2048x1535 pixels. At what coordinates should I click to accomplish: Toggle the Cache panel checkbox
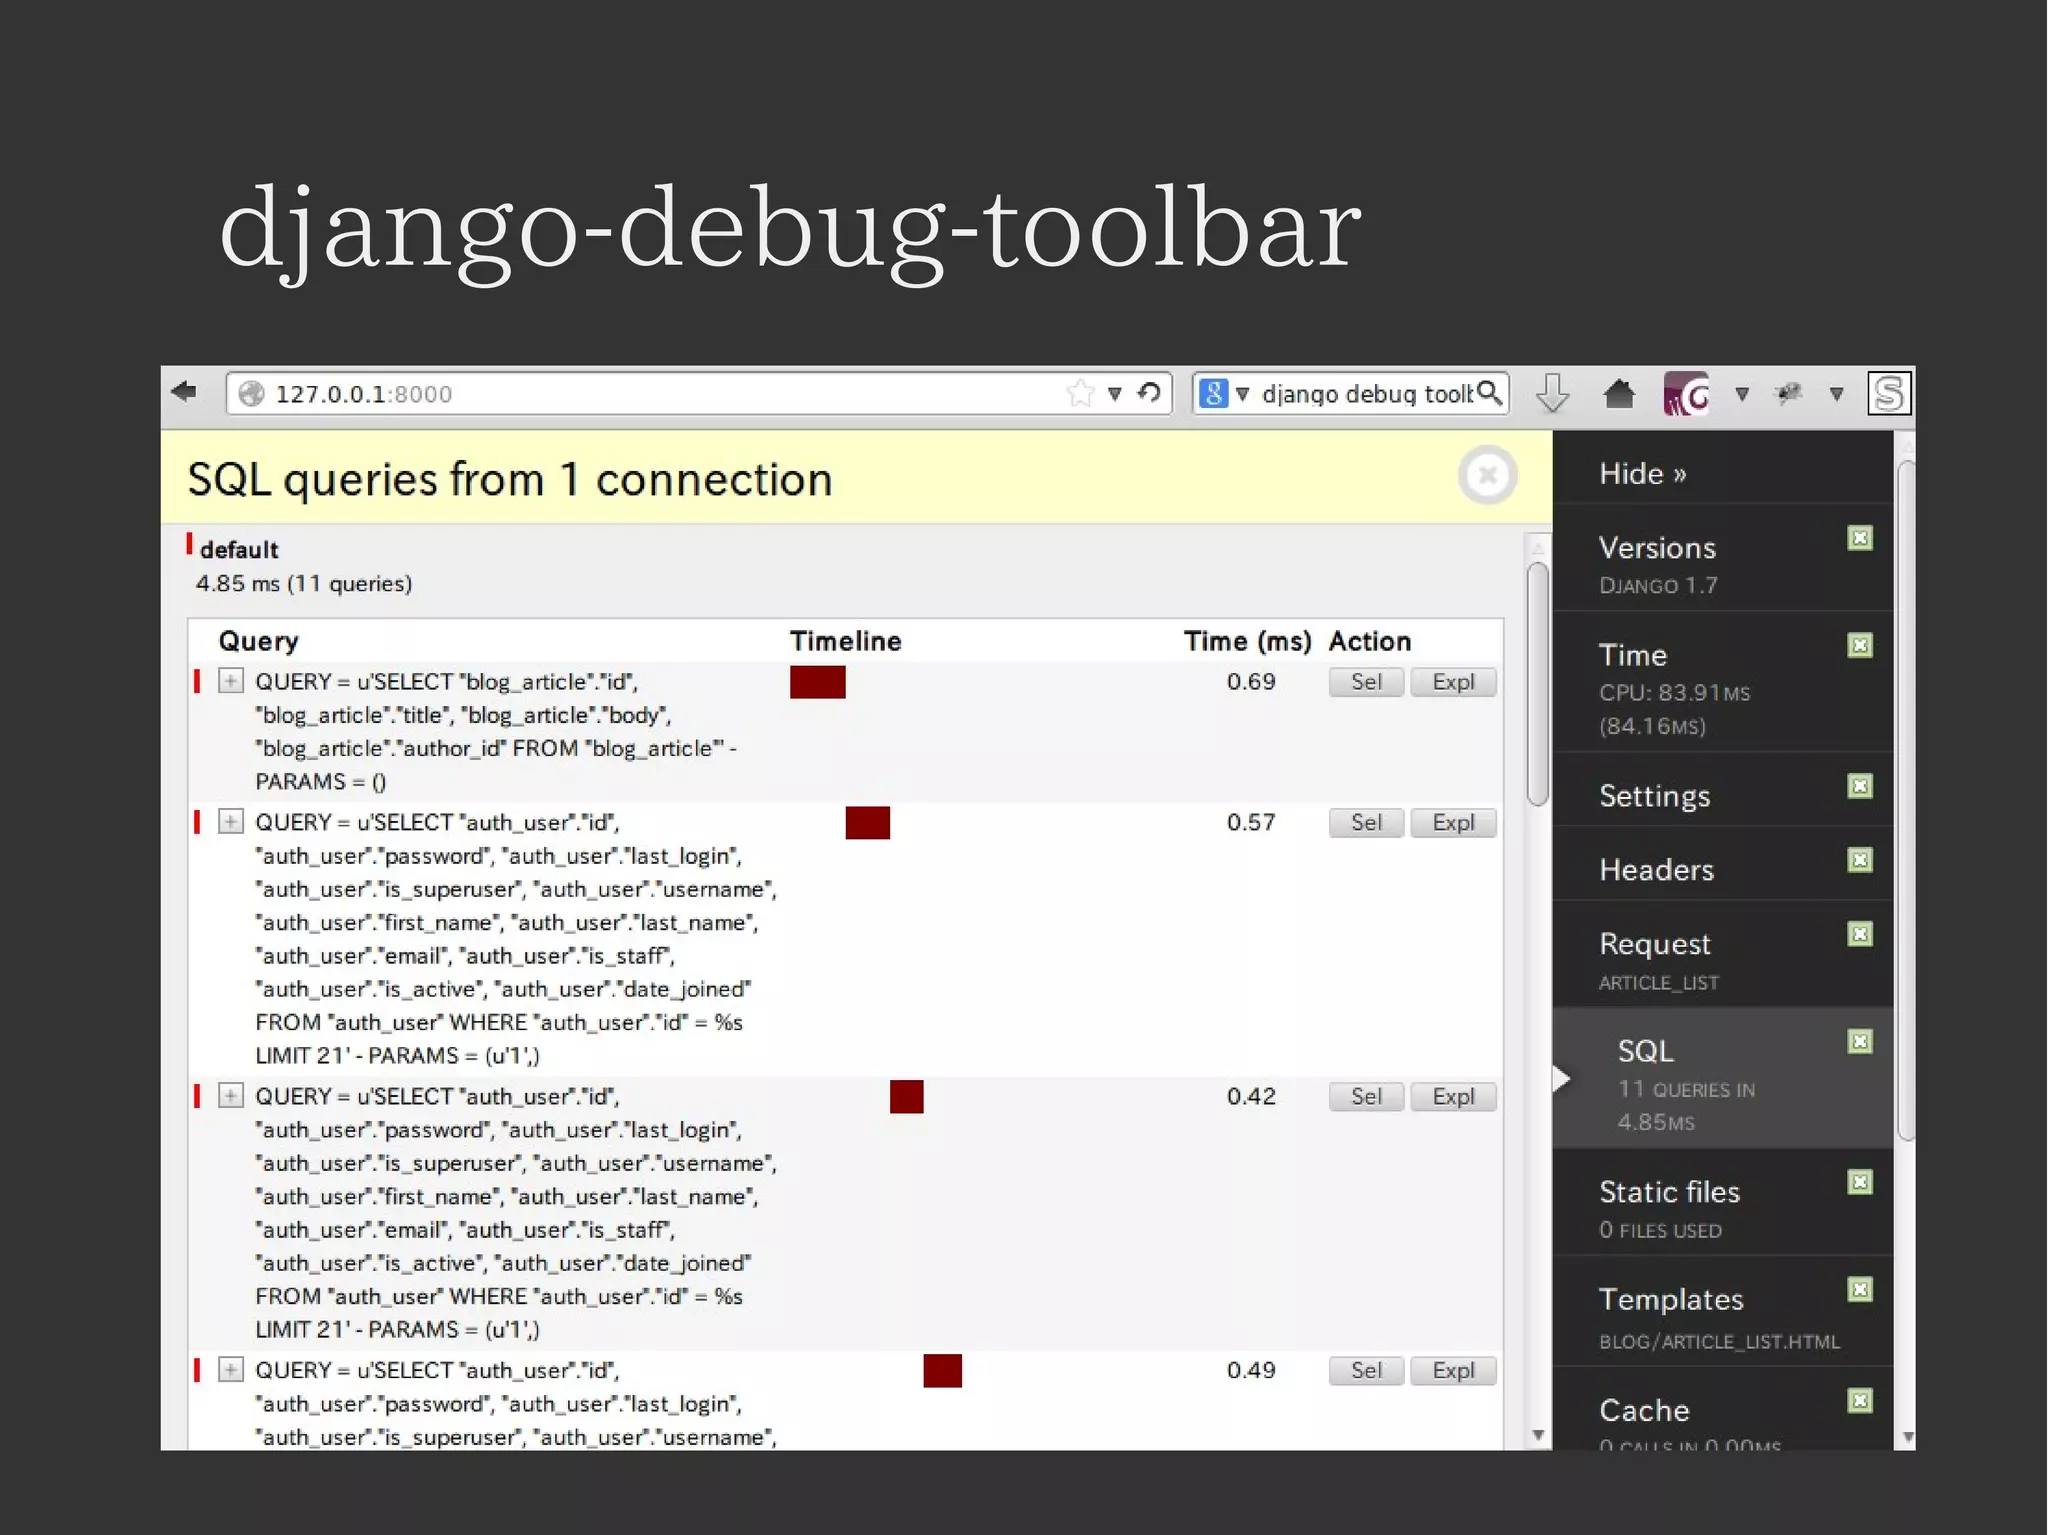point(1860,1401)
